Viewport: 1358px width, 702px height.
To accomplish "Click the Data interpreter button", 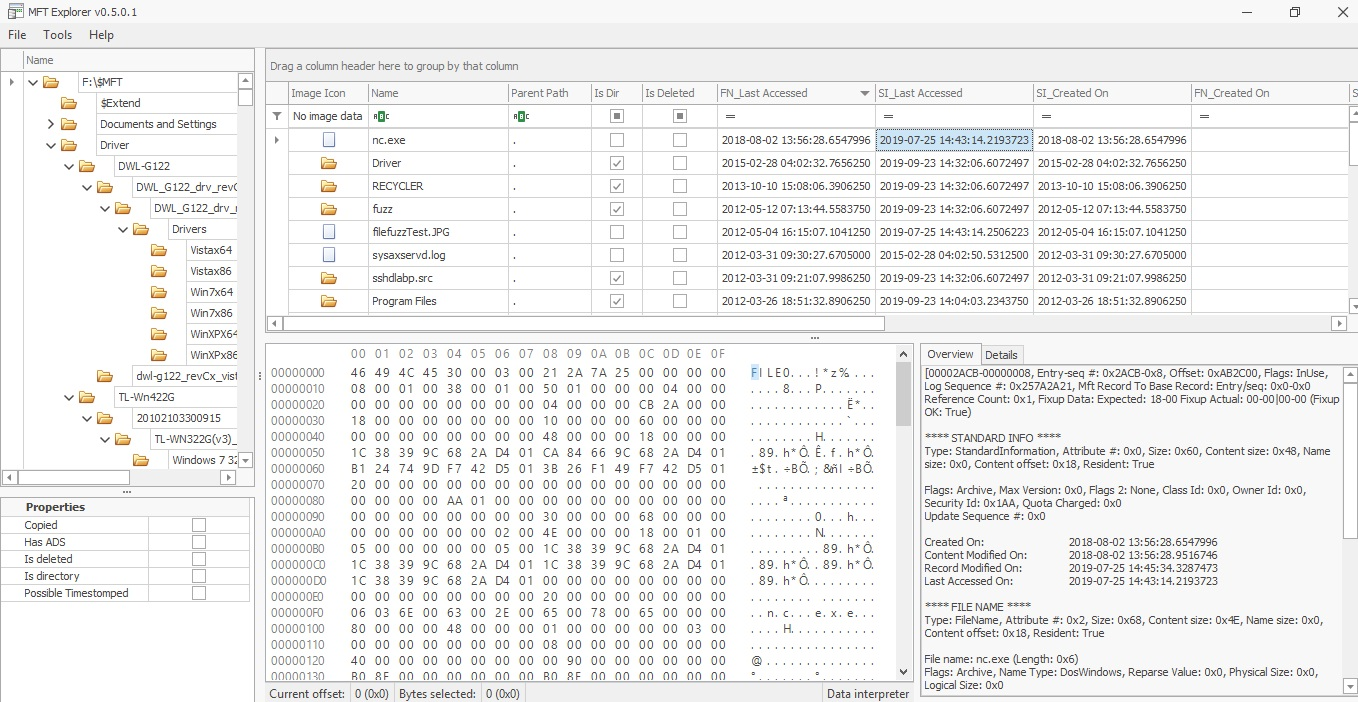I will pos(868,693).
